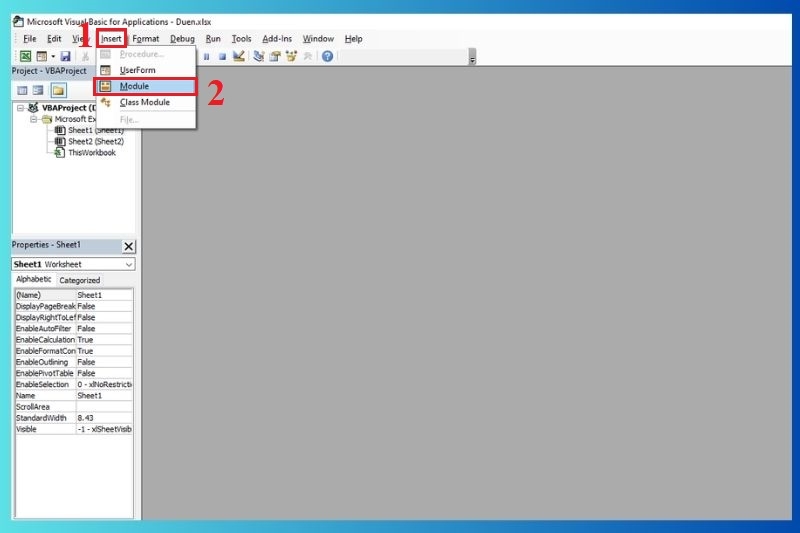Click the EnableCalculation value True
Image resolution: width=800 pixels, height=533 pixels.
pyautogui.click(x=105, y=340)
